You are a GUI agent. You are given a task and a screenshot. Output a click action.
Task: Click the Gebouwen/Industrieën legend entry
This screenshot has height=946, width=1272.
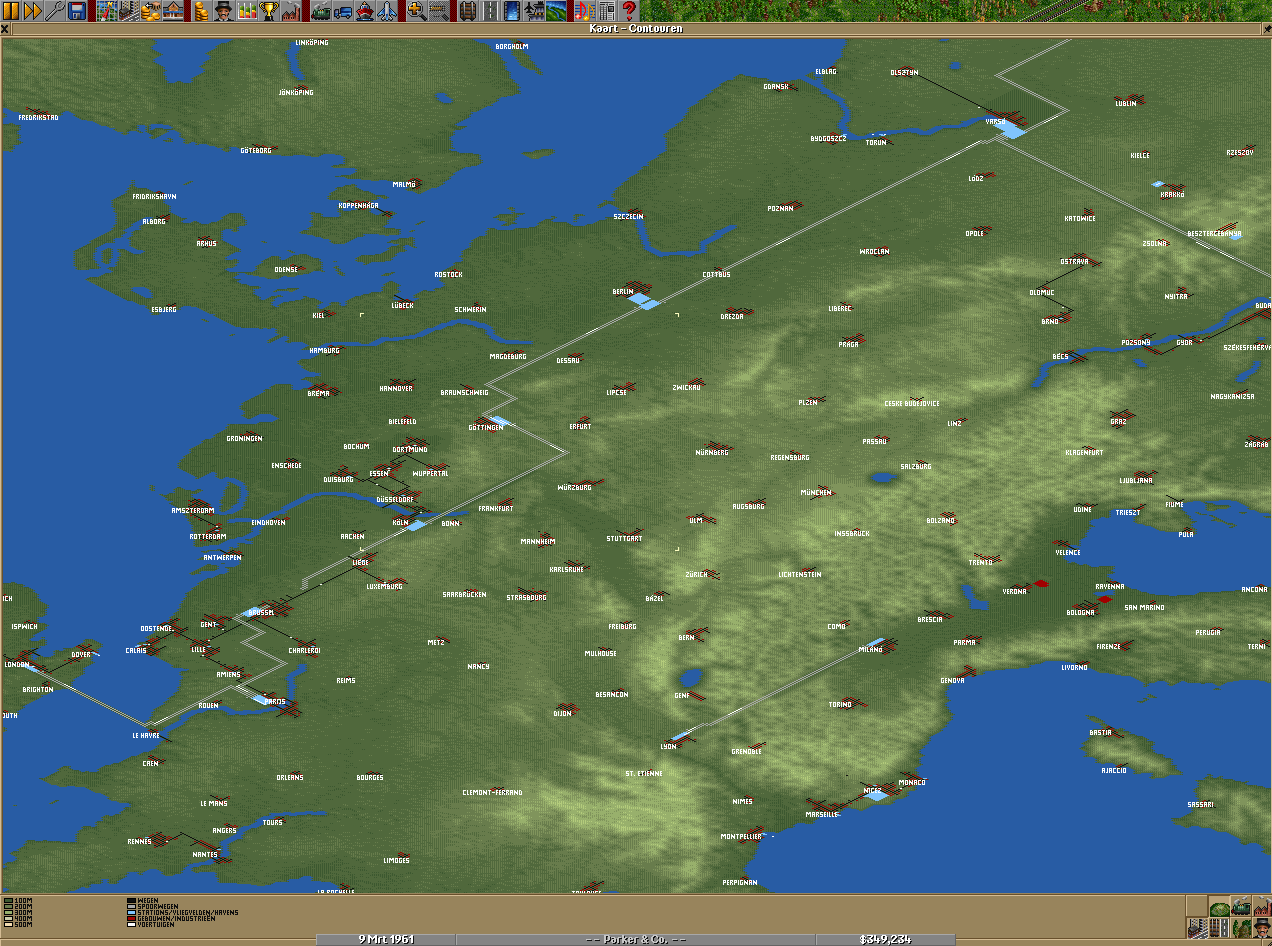click(x=170, y=917)
